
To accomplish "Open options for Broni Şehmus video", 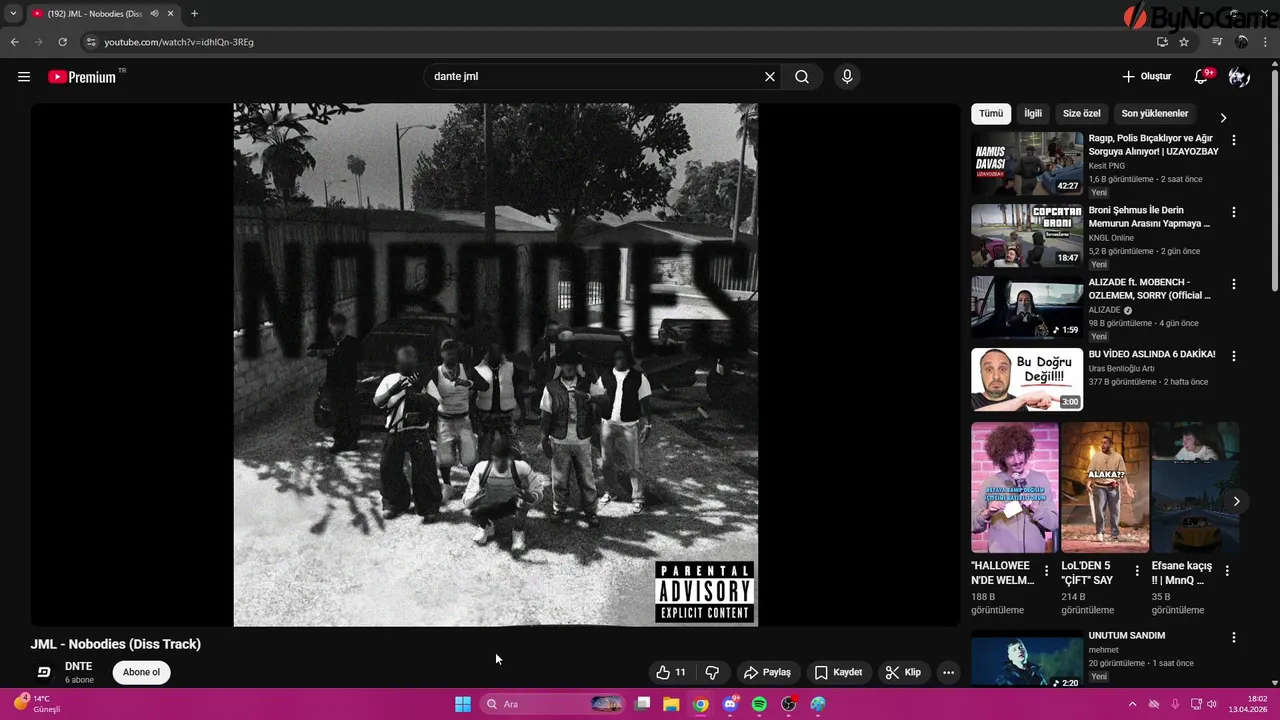I will 1234,212.
